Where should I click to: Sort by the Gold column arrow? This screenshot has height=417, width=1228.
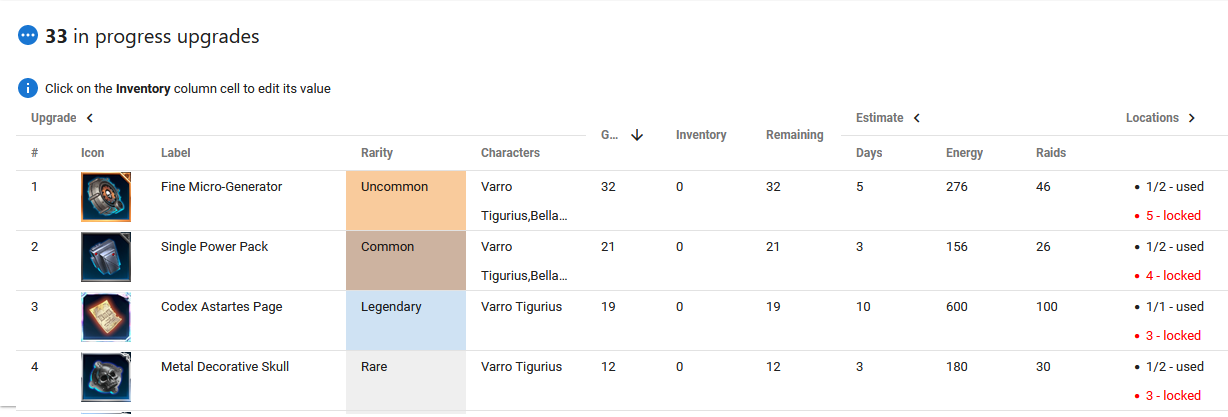[637, 135]
